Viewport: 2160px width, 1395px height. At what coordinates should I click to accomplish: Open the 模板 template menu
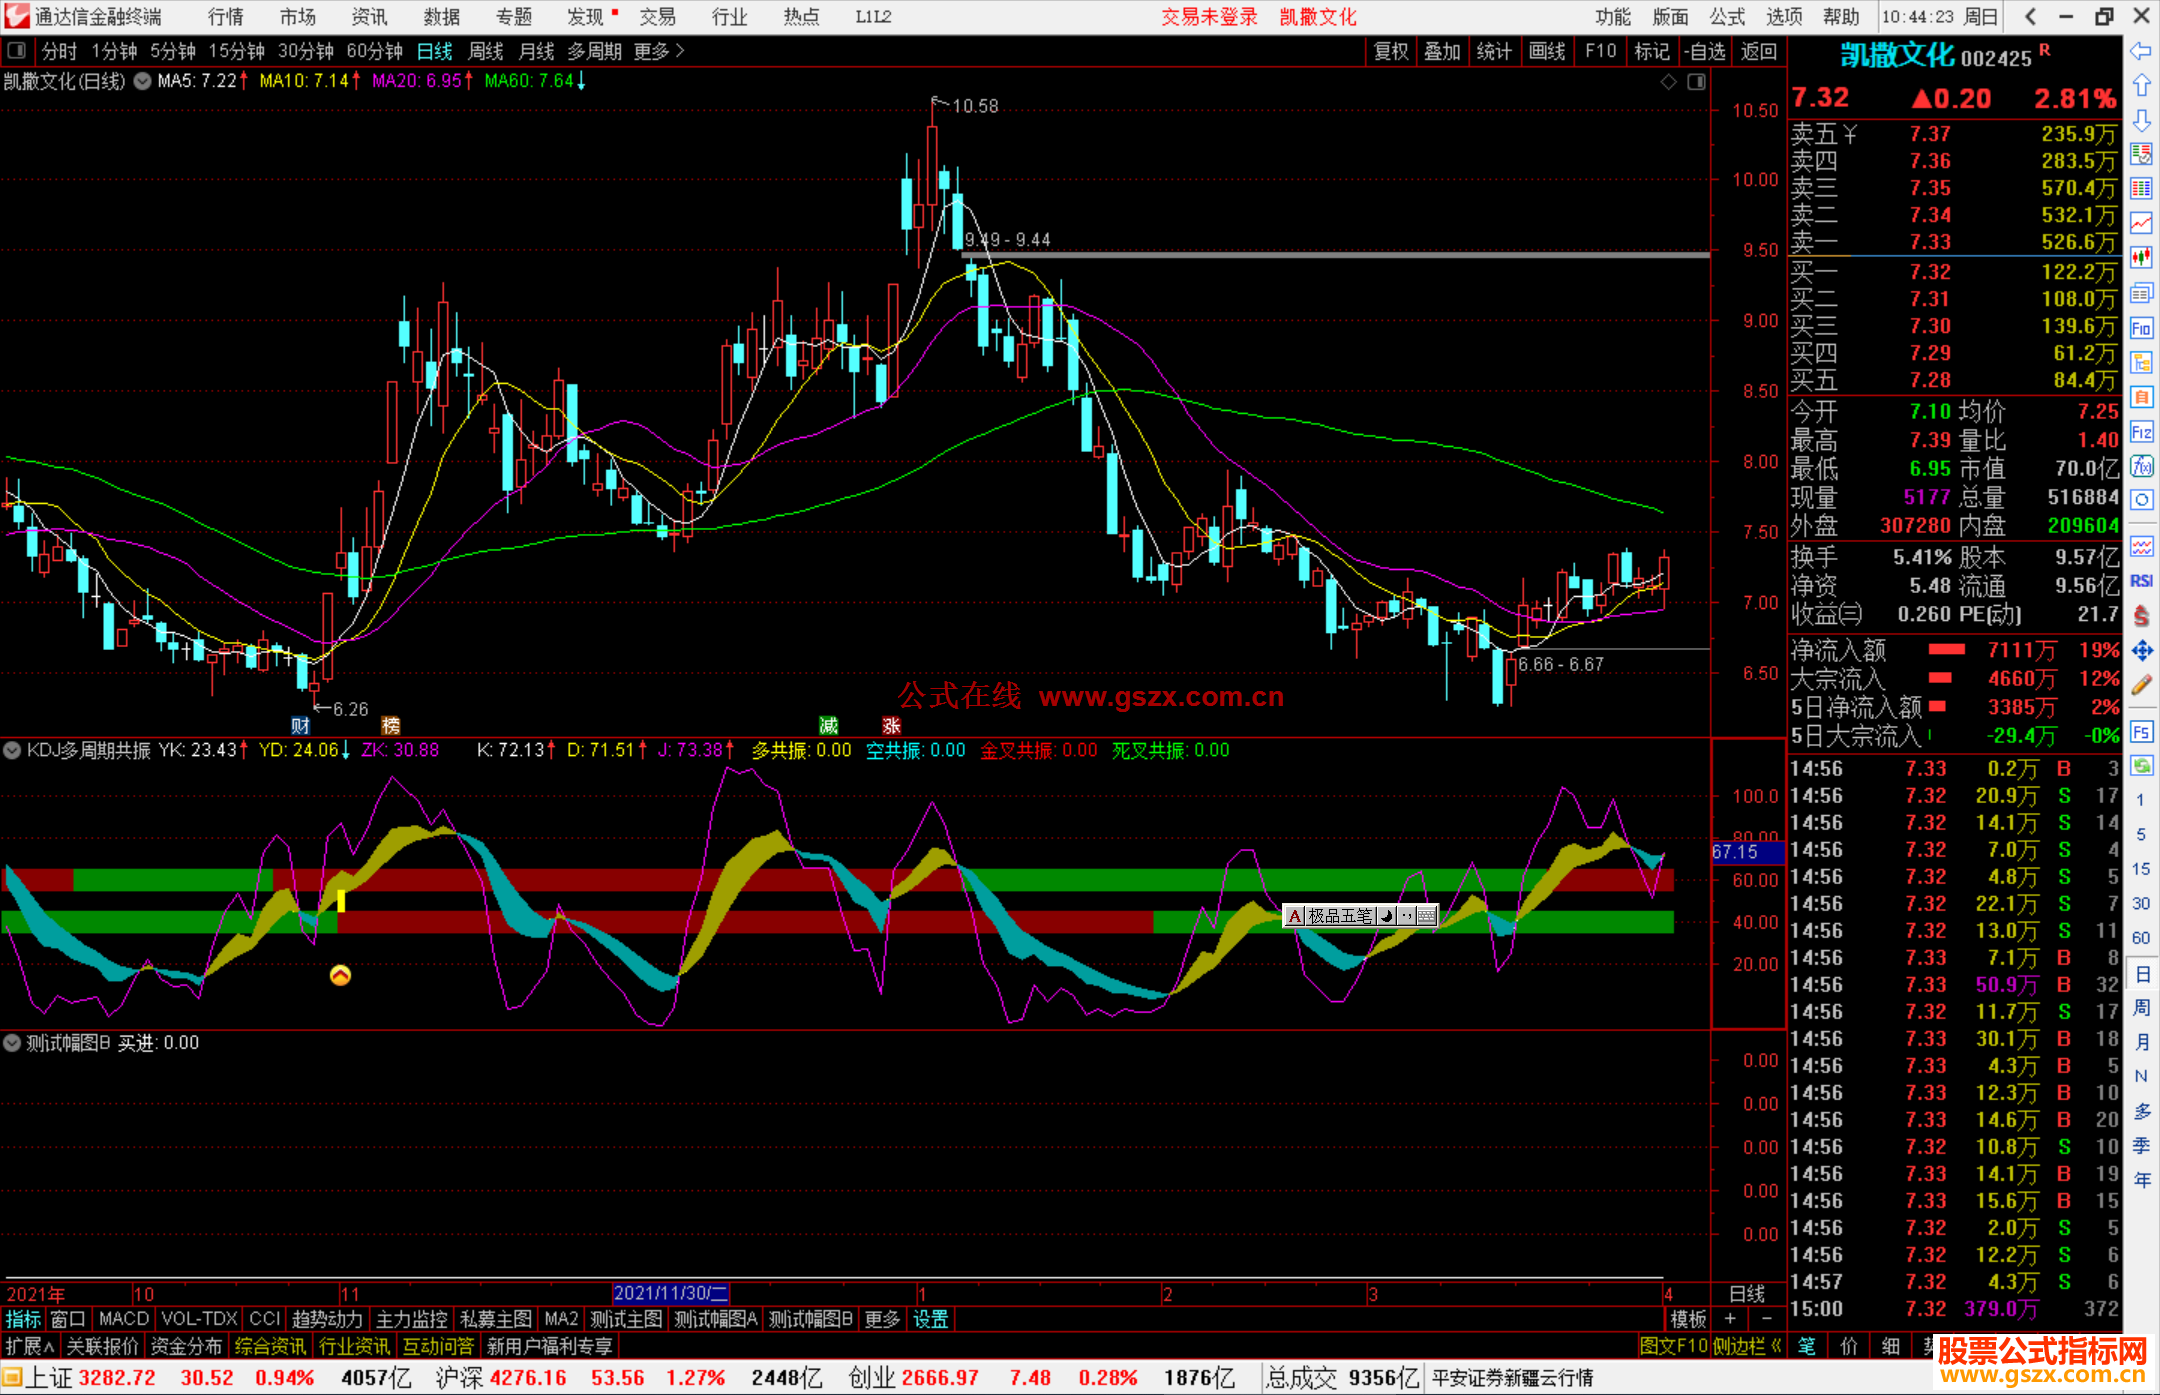pos(1689,1319)
